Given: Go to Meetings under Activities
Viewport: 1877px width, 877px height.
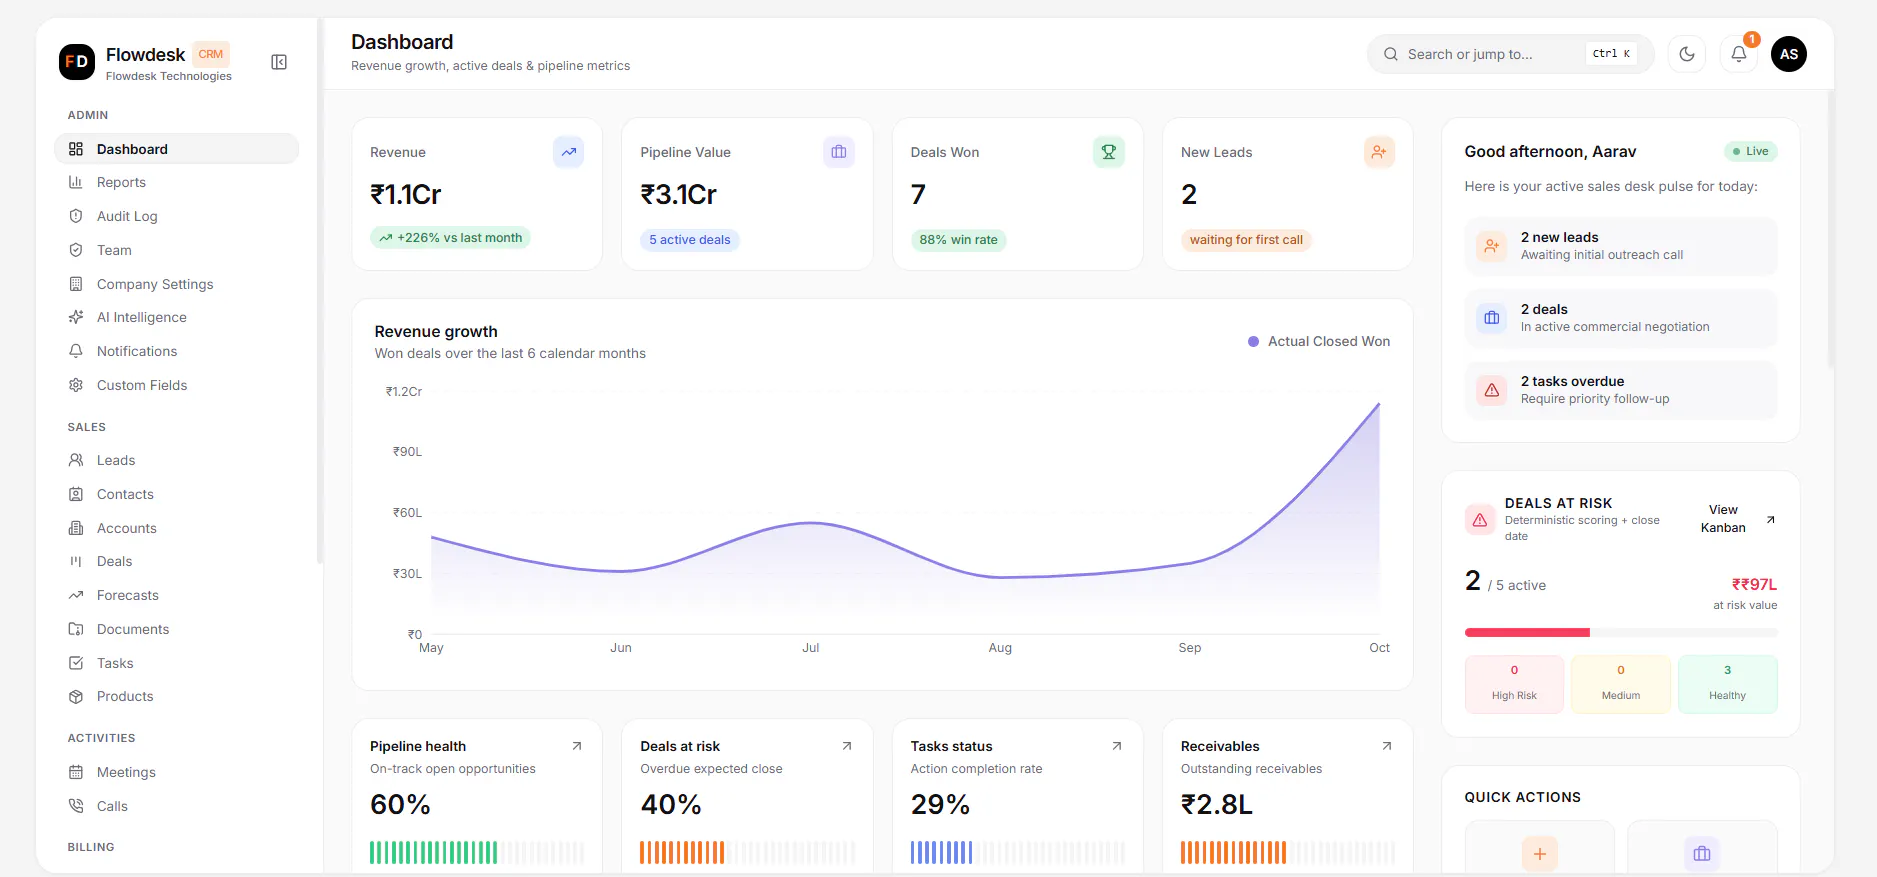Looking at the screenshot, I should 176,772.
